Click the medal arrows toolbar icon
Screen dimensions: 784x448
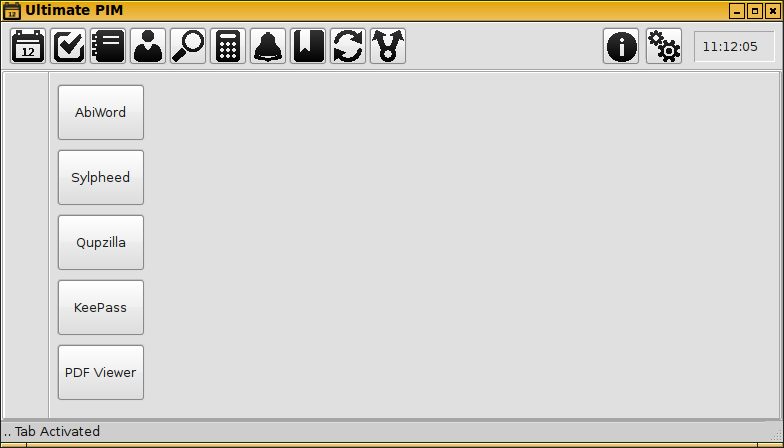[388, 46]
